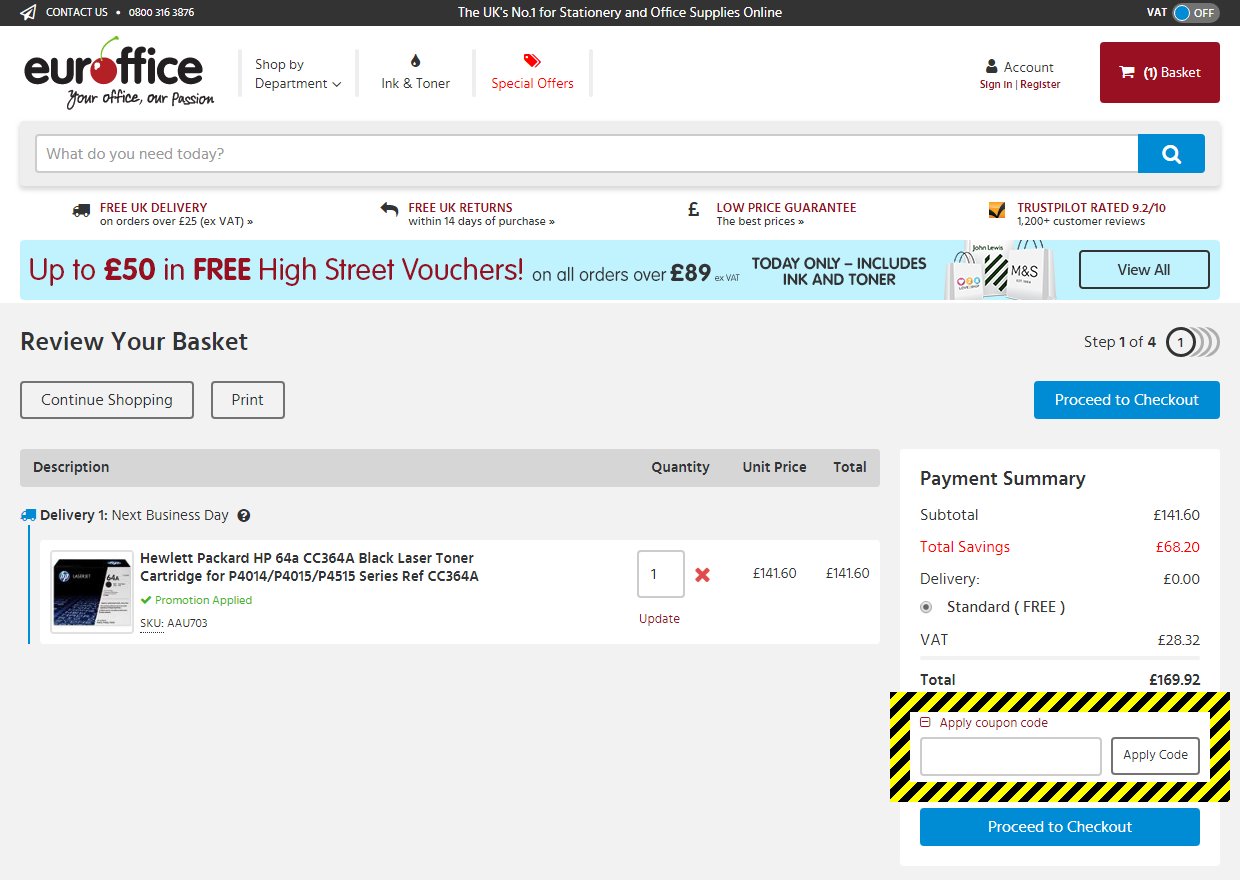Image resolution: width=1240 pixels, height=880 pixels.
Task: Click Continue Shopping button
Action: tap(107, 400)
